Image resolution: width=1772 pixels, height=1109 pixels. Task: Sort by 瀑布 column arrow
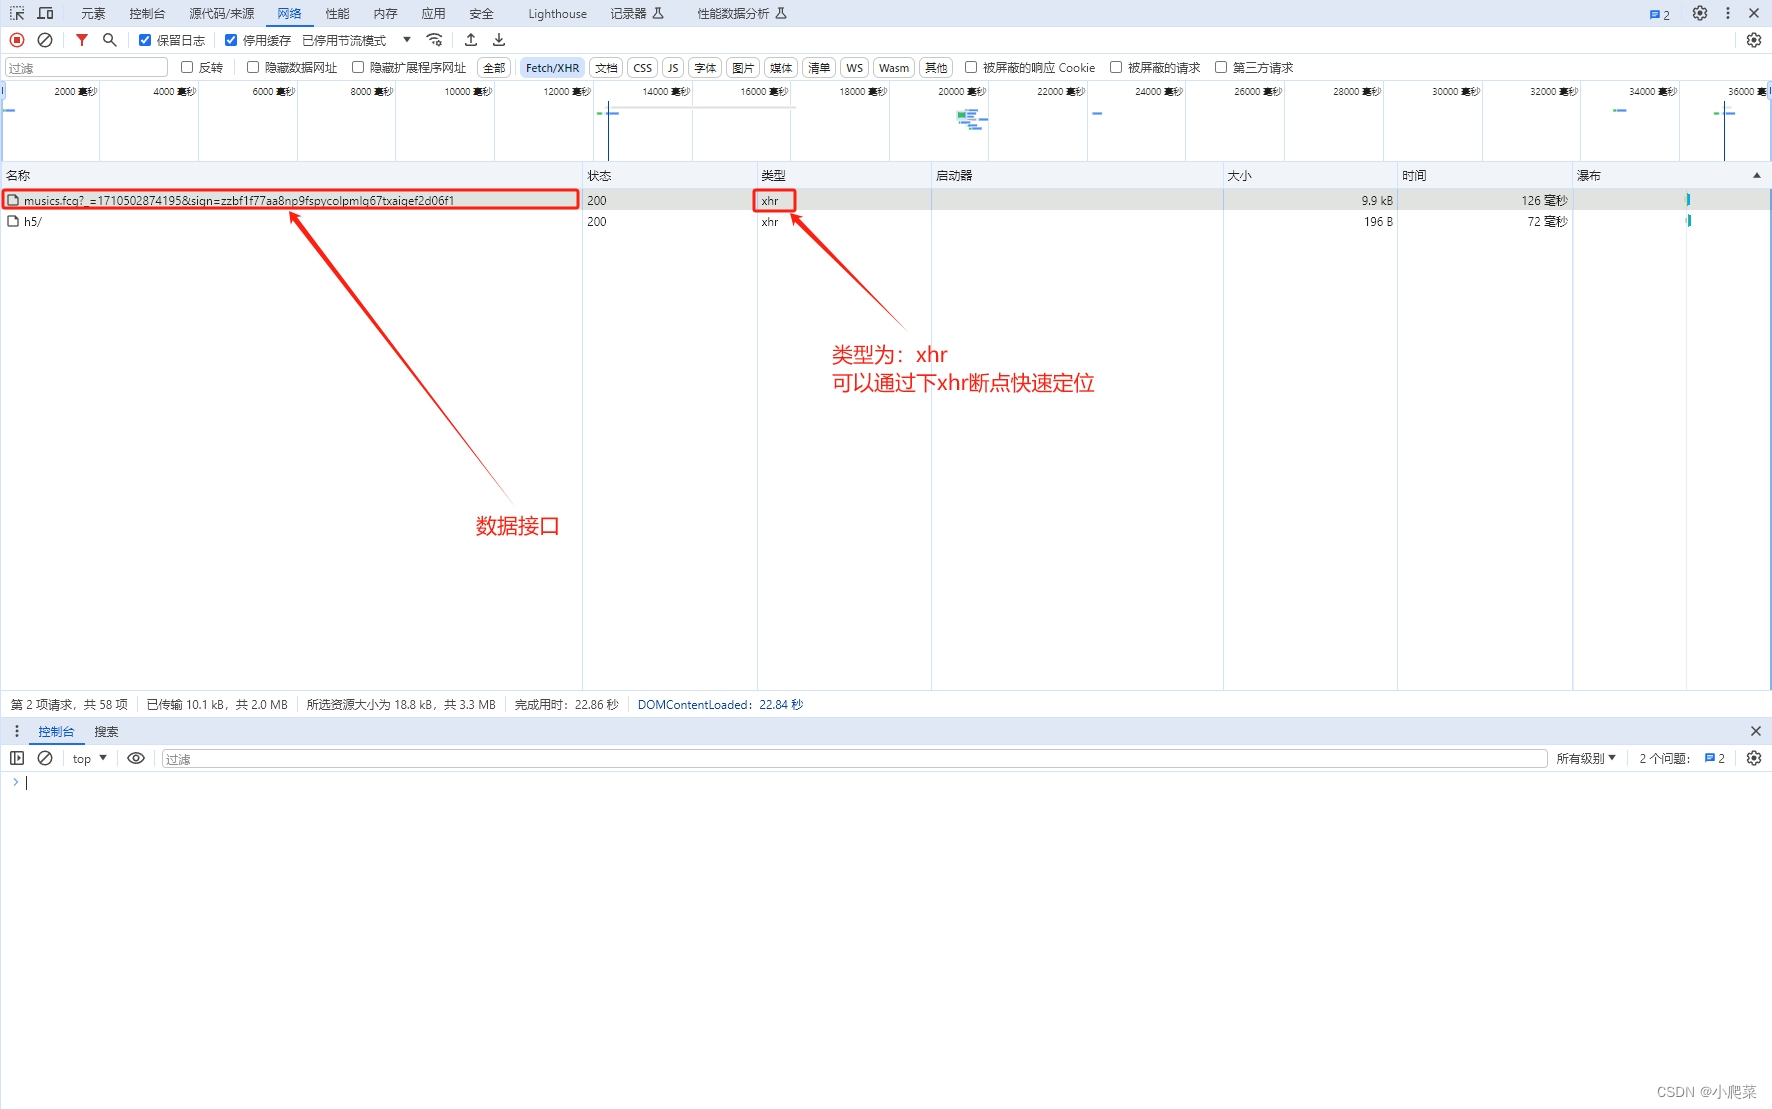pos(1757,175)
